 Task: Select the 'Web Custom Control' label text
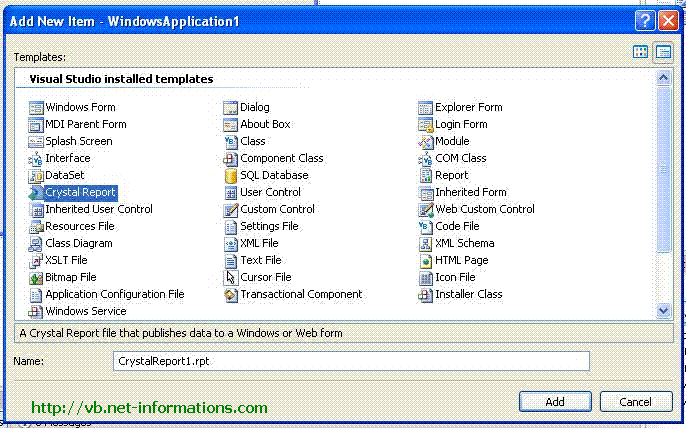485,210
